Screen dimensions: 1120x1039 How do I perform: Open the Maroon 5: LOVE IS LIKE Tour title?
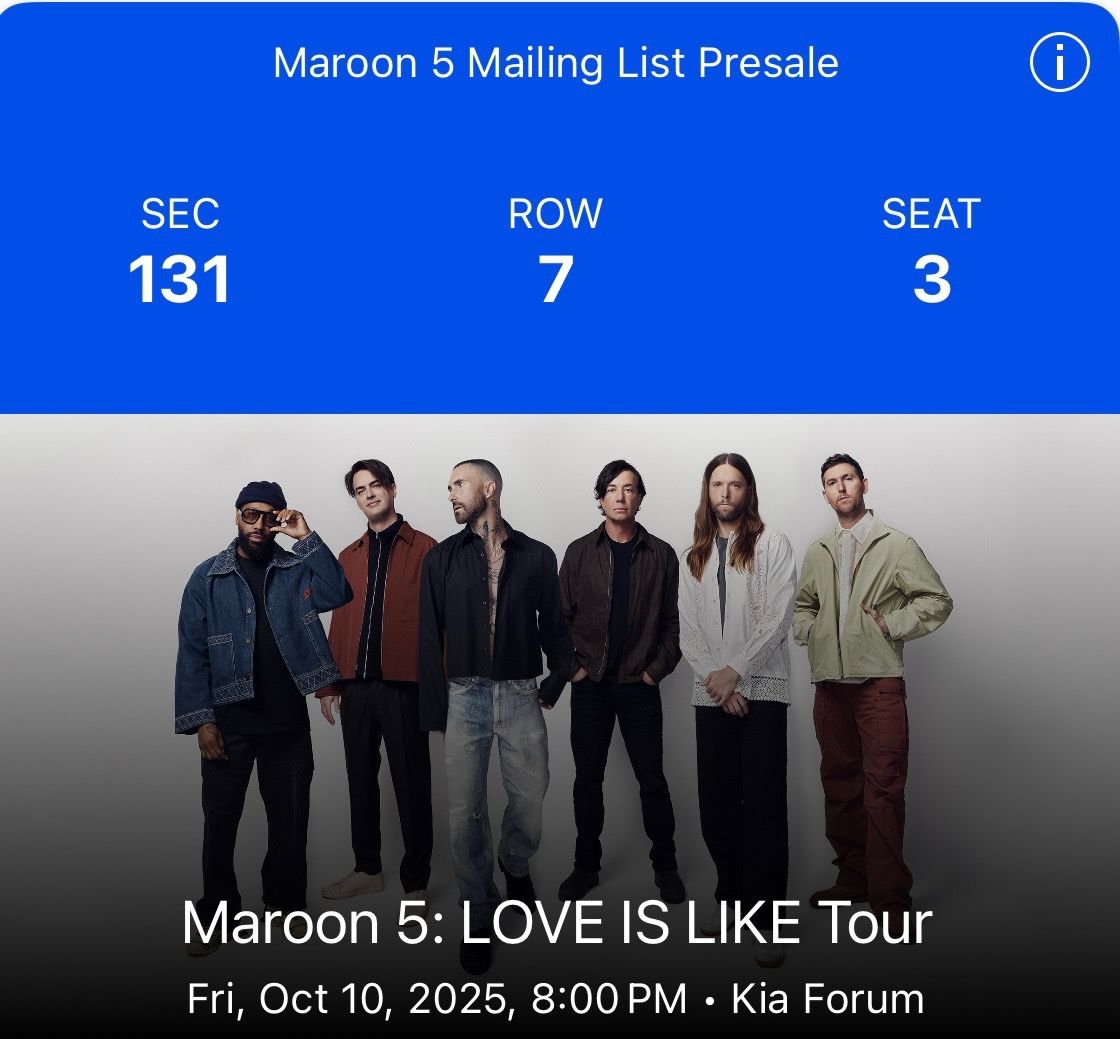[x=556, y=923]
